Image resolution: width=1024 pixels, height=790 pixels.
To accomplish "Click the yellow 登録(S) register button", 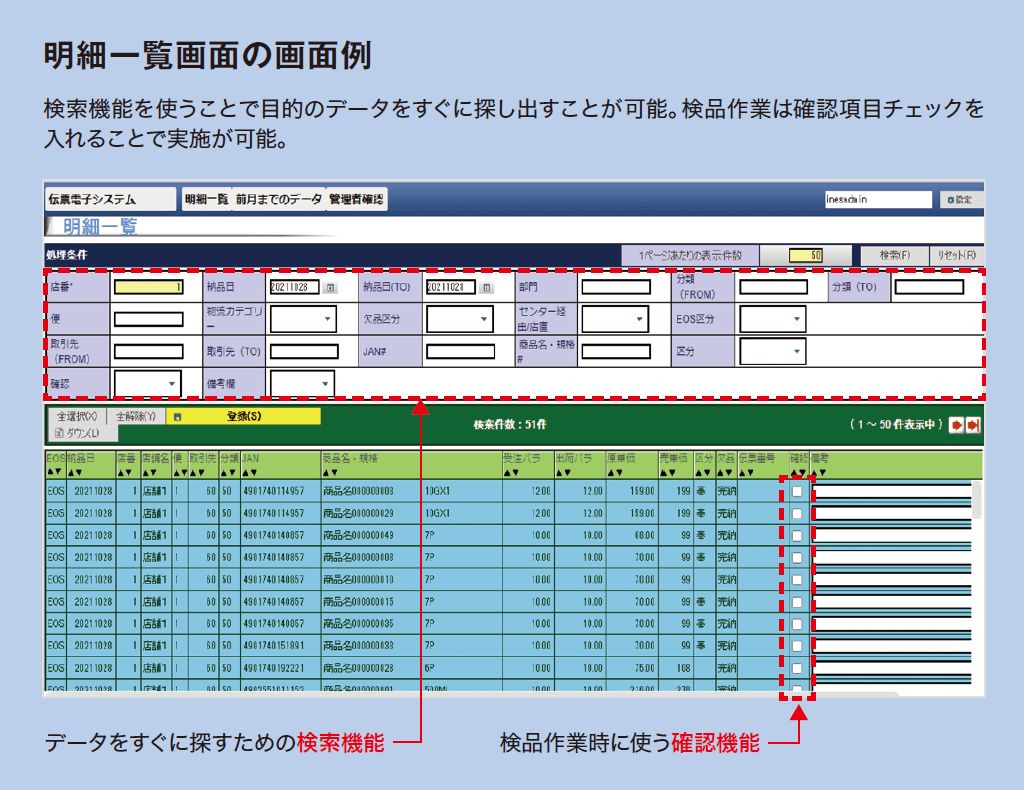I will coord(244,416).
